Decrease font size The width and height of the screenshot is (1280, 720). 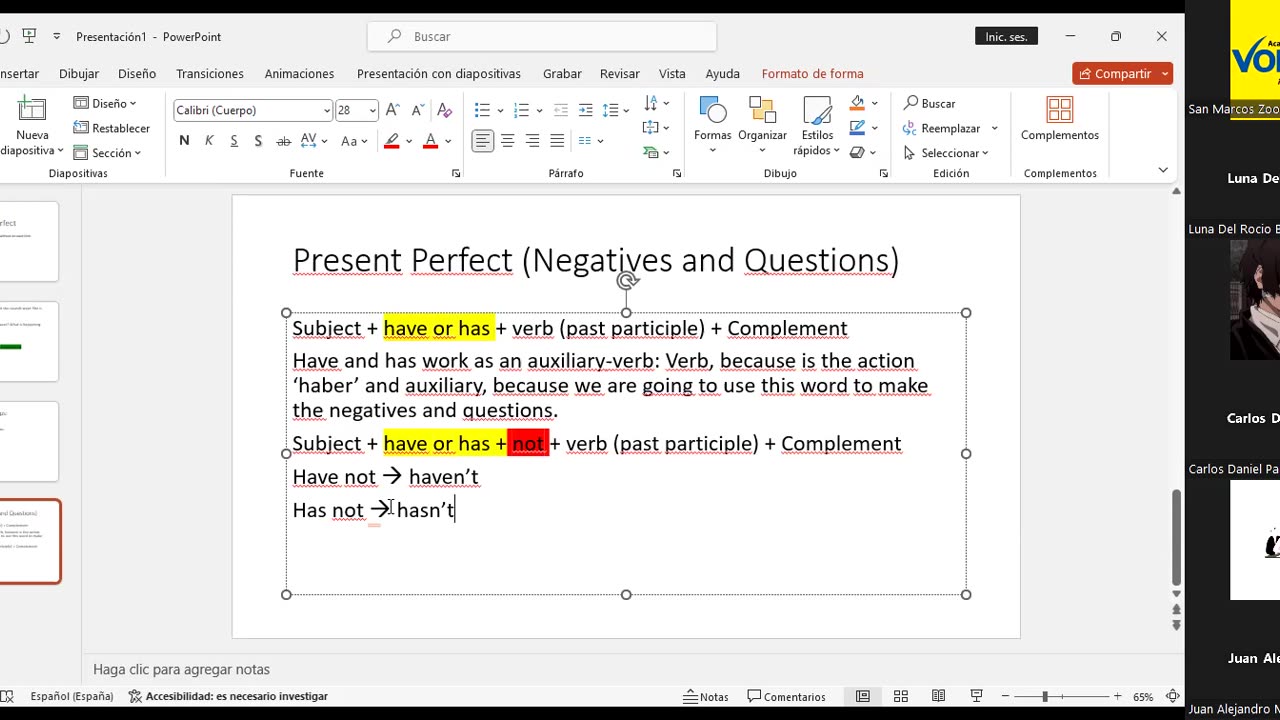click(418, 110)
